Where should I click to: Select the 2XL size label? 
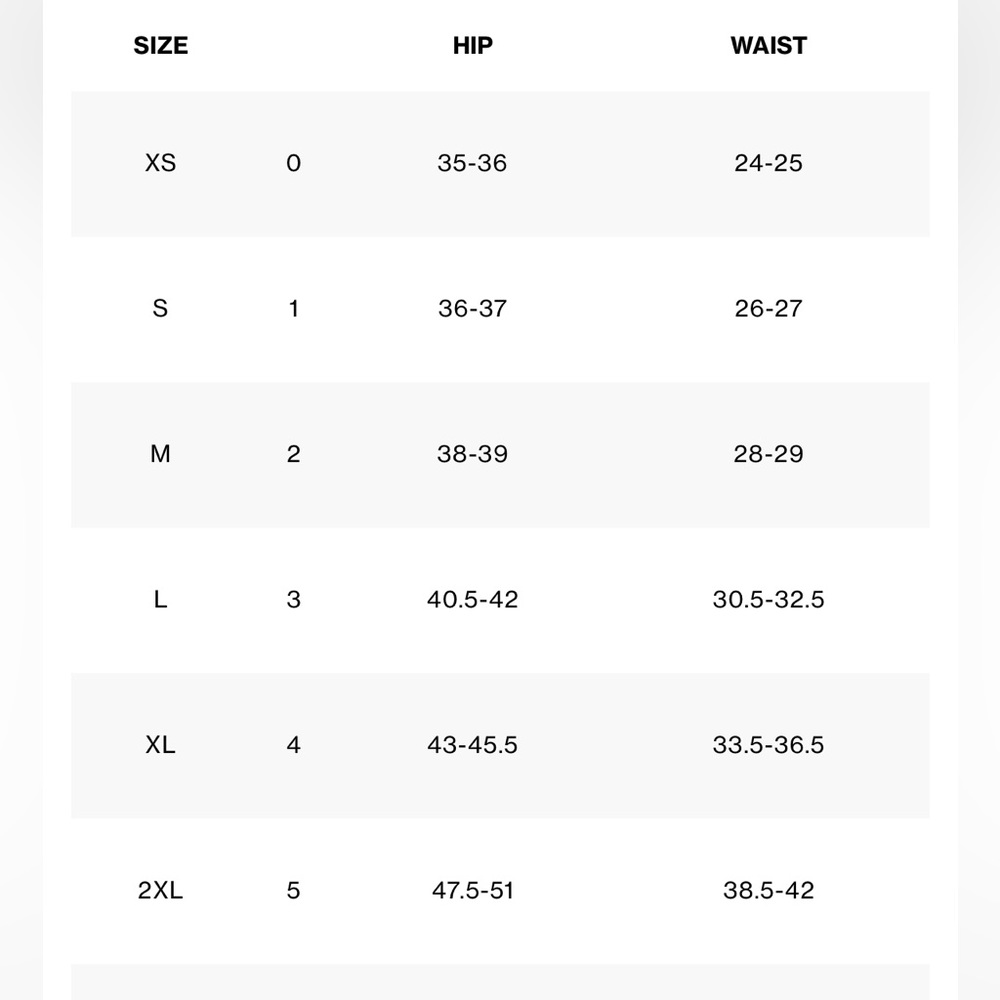click(x=160, y=890)
